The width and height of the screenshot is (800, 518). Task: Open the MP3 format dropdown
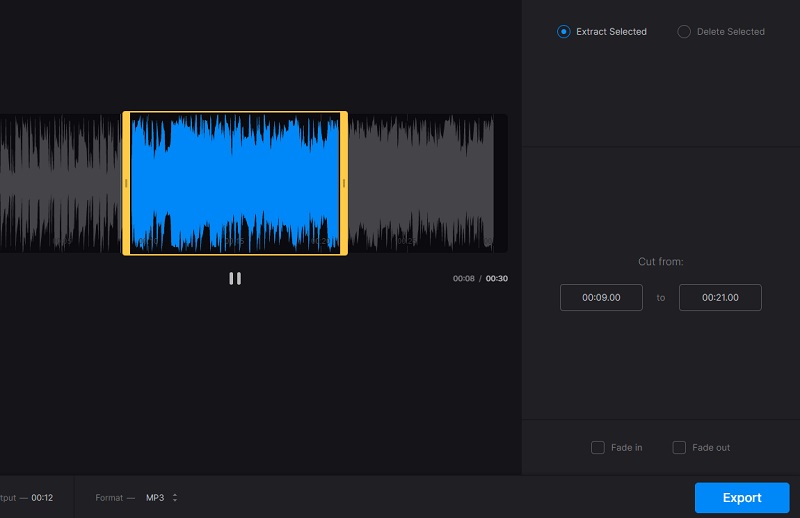156,498
